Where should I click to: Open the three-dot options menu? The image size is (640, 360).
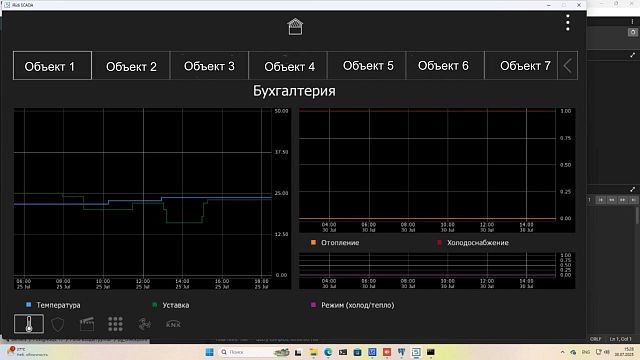point(567,22)
